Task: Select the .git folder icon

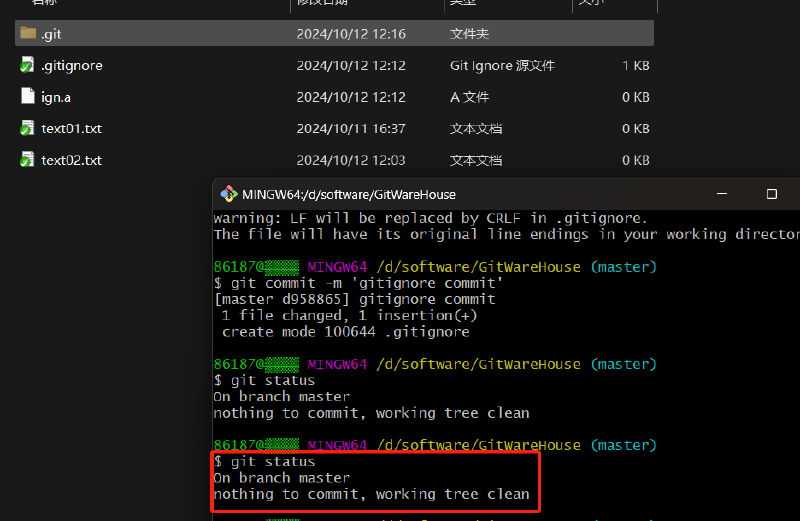Action: click(28, 33)
